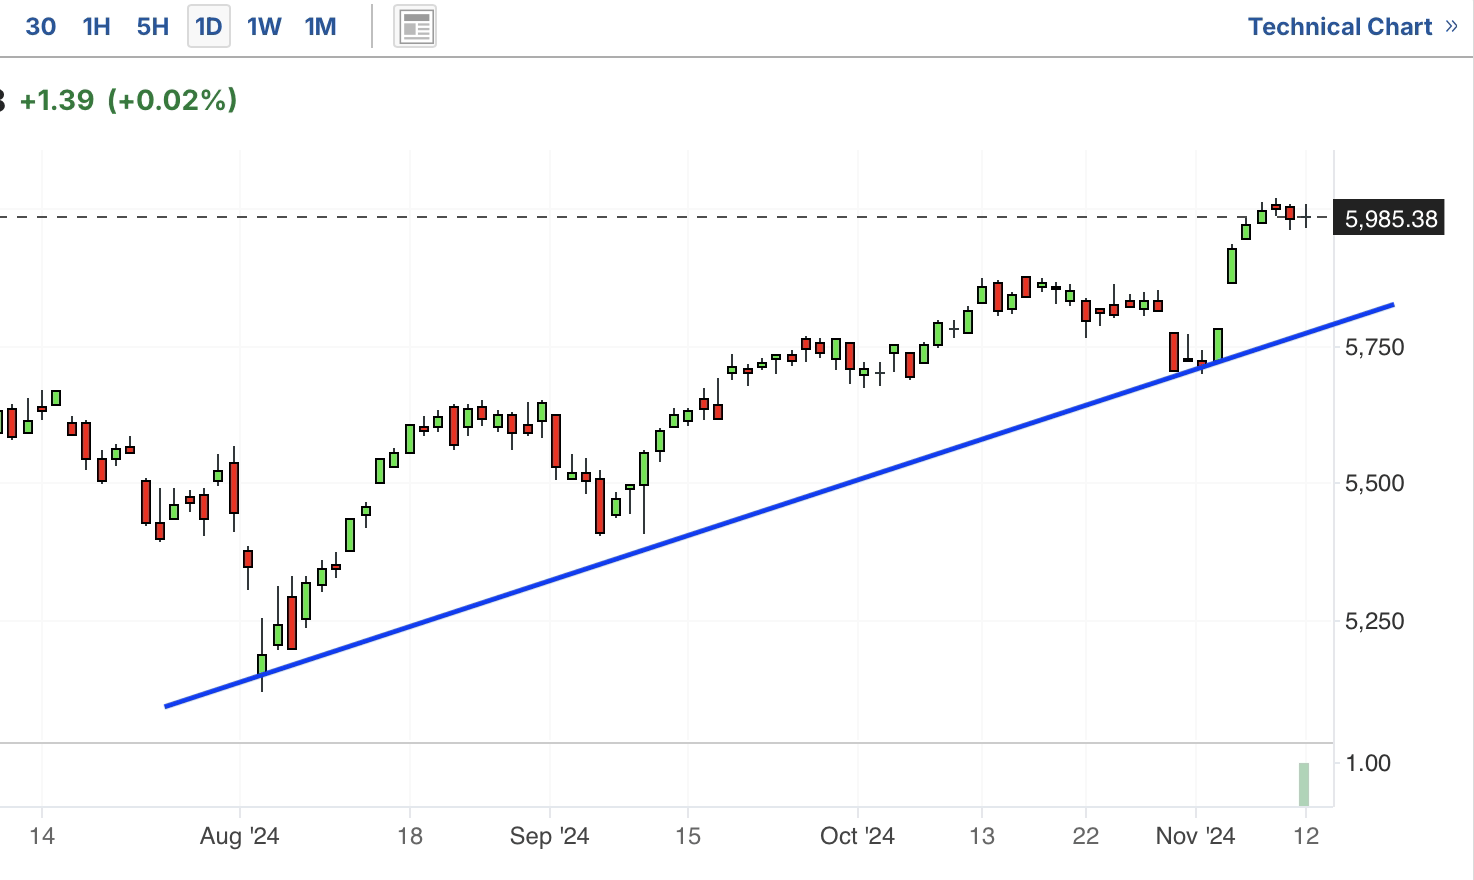Click the Oct '24 date label

point(857,836)
